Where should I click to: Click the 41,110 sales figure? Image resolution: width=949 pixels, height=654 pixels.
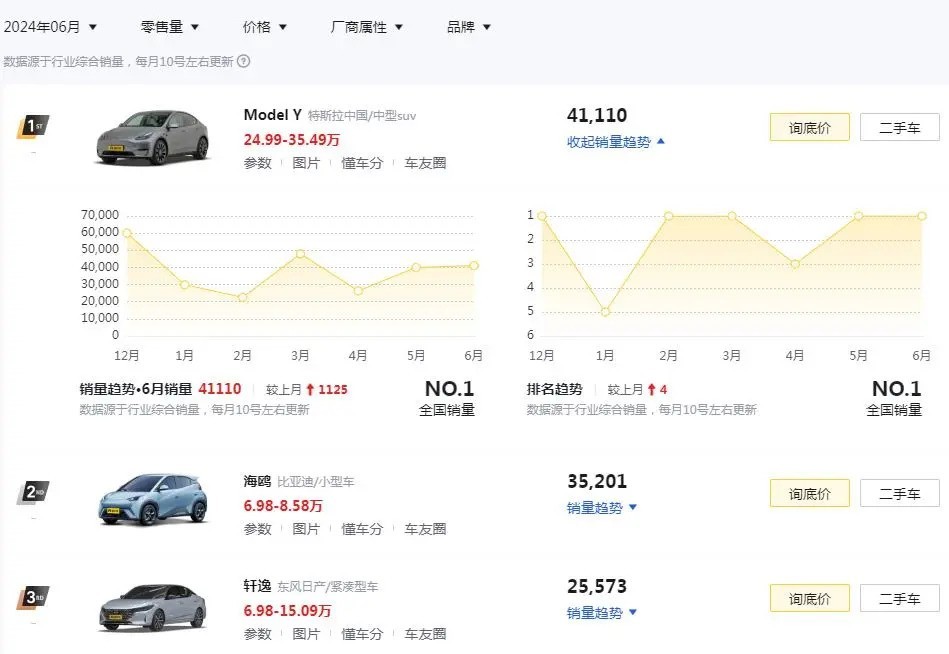tap(597, 115)
